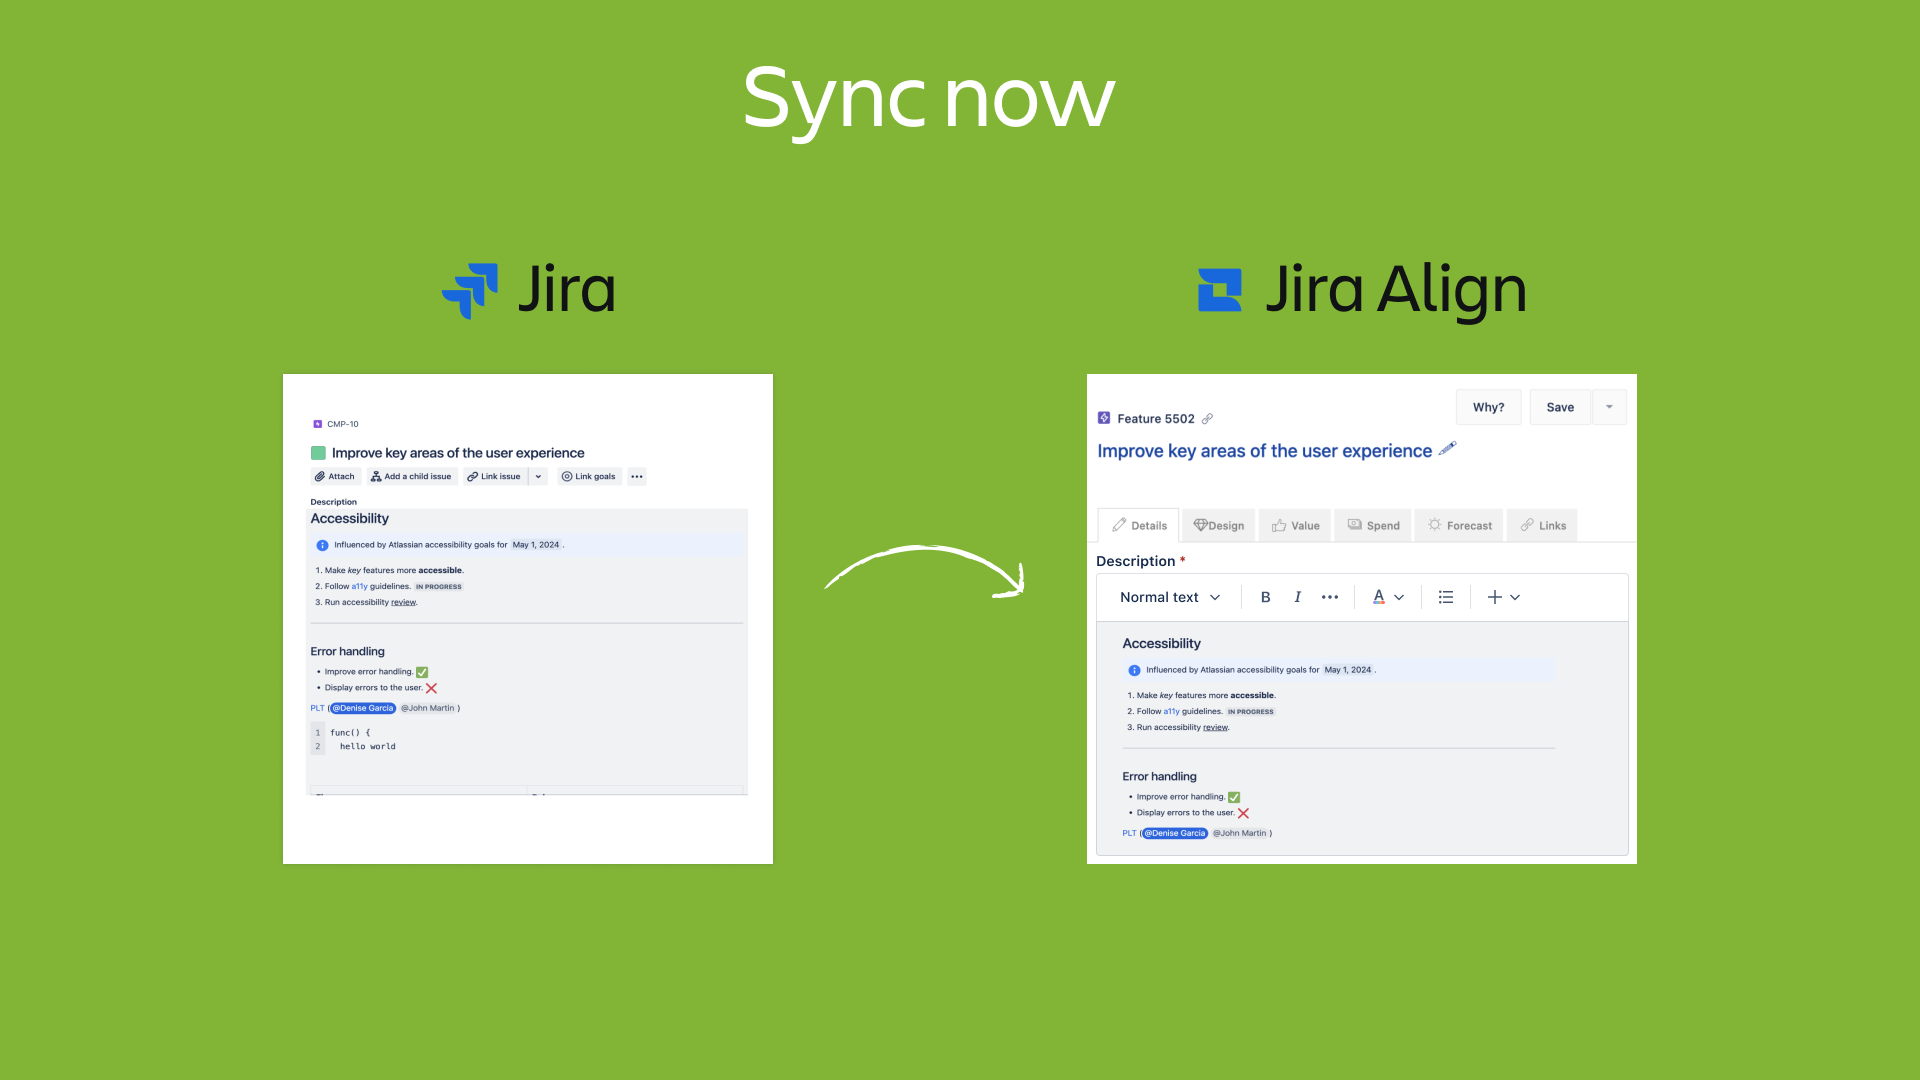Viewport: 1920px width, 1080px height.
Task: Open the bullet list icon in the editor
Action: point(1446,597)
